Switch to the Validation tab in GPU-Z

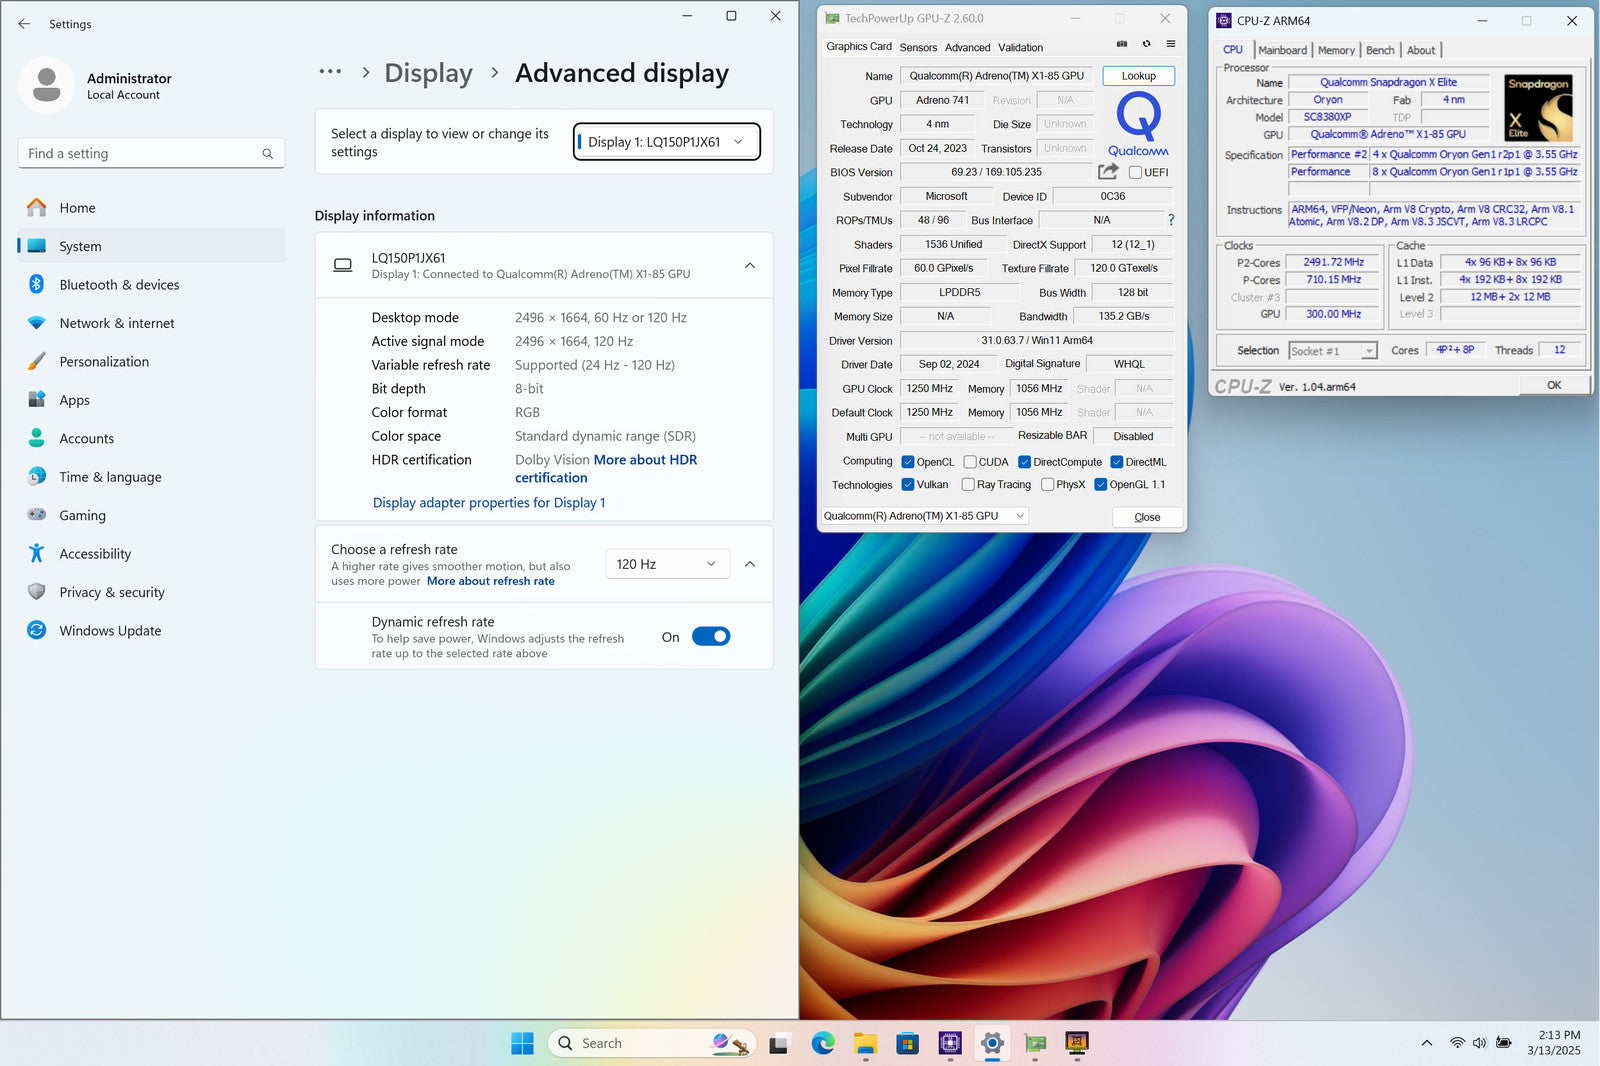[x=1020, y=48]
